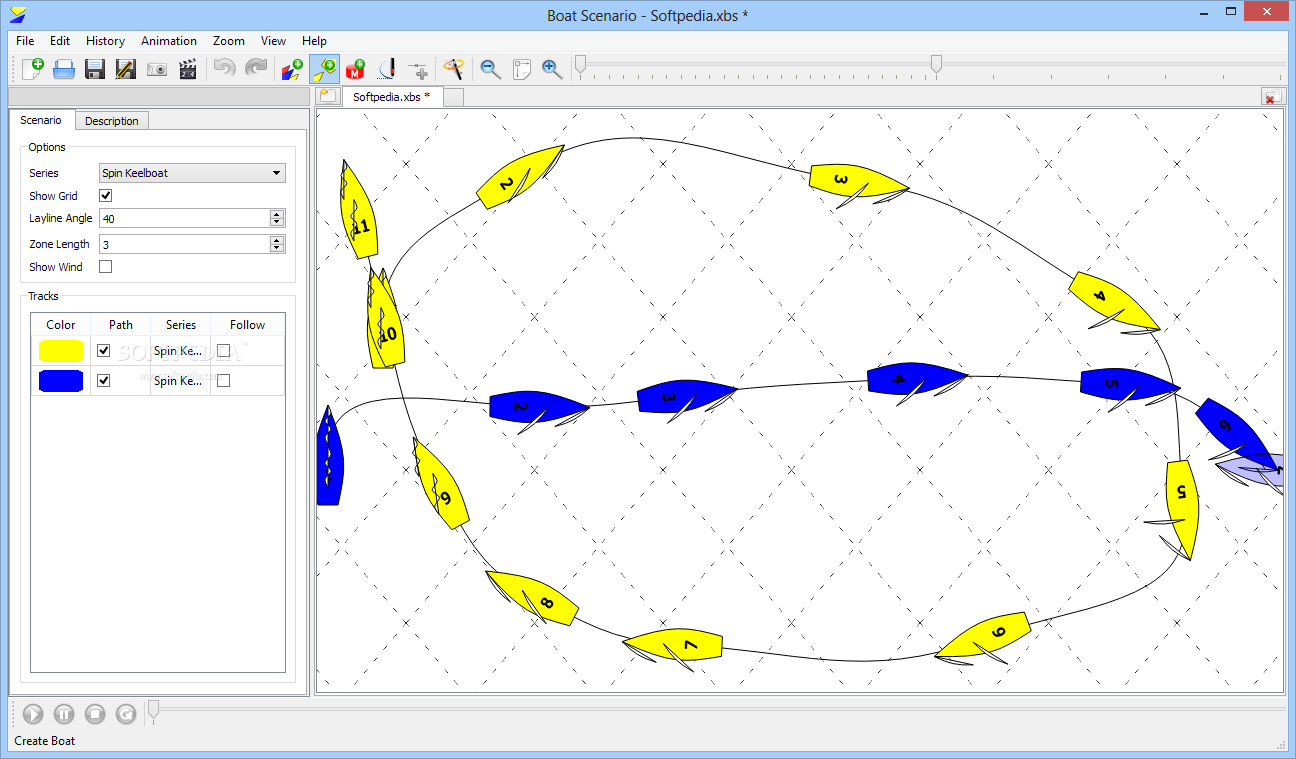Click the new tab icon beside Softpedia.xbs

pyautogui.click(x=327, y=96)
